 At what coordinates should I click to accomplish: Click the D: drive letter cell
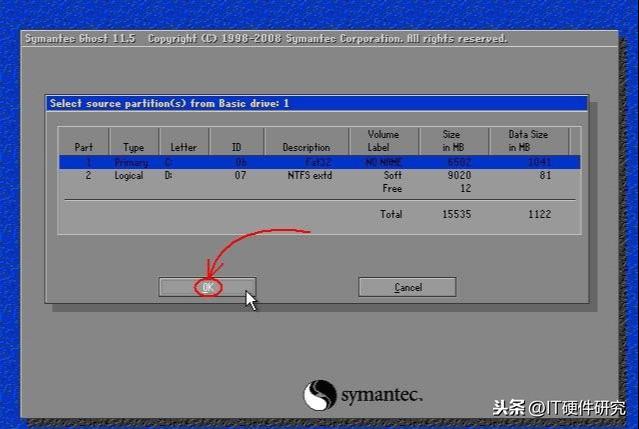coord(168,176)
